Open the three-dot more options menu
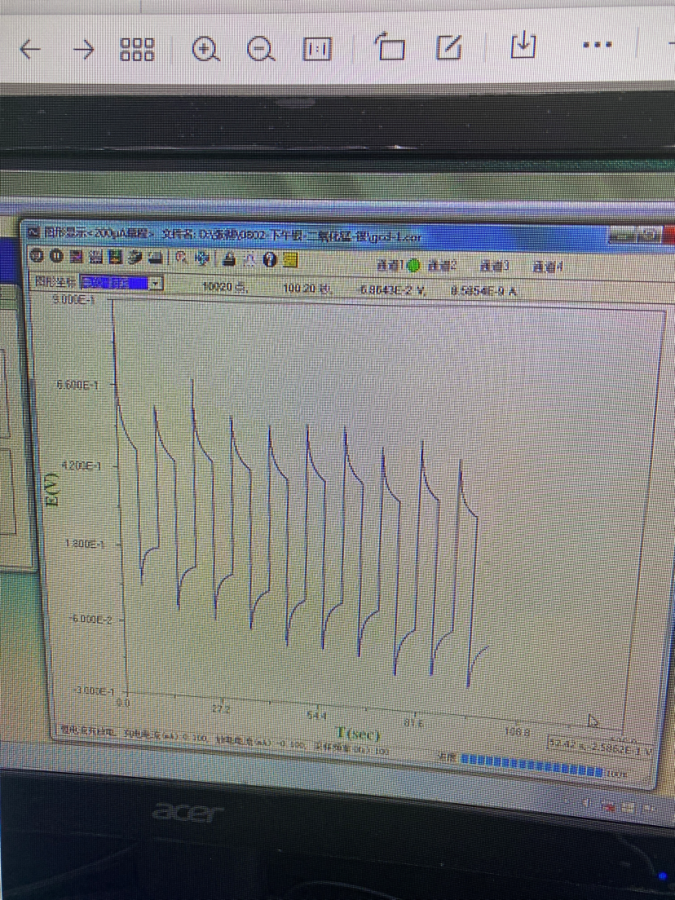Image resolution: width=675 pixels, height=900 pixels. pyautogui.click(x=596, y=45)
